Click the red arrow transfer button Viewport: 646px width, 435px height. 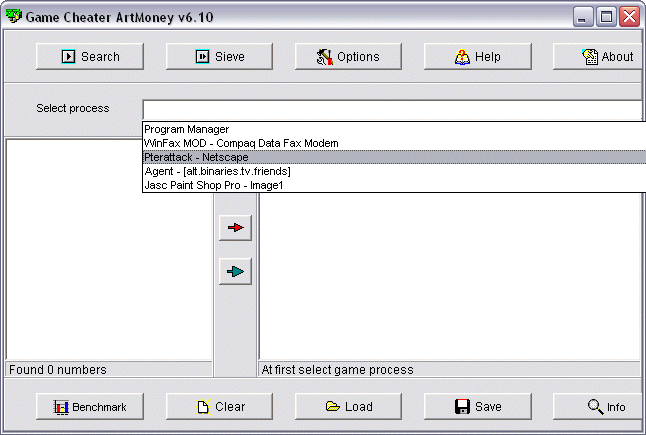tap(235, 228)
